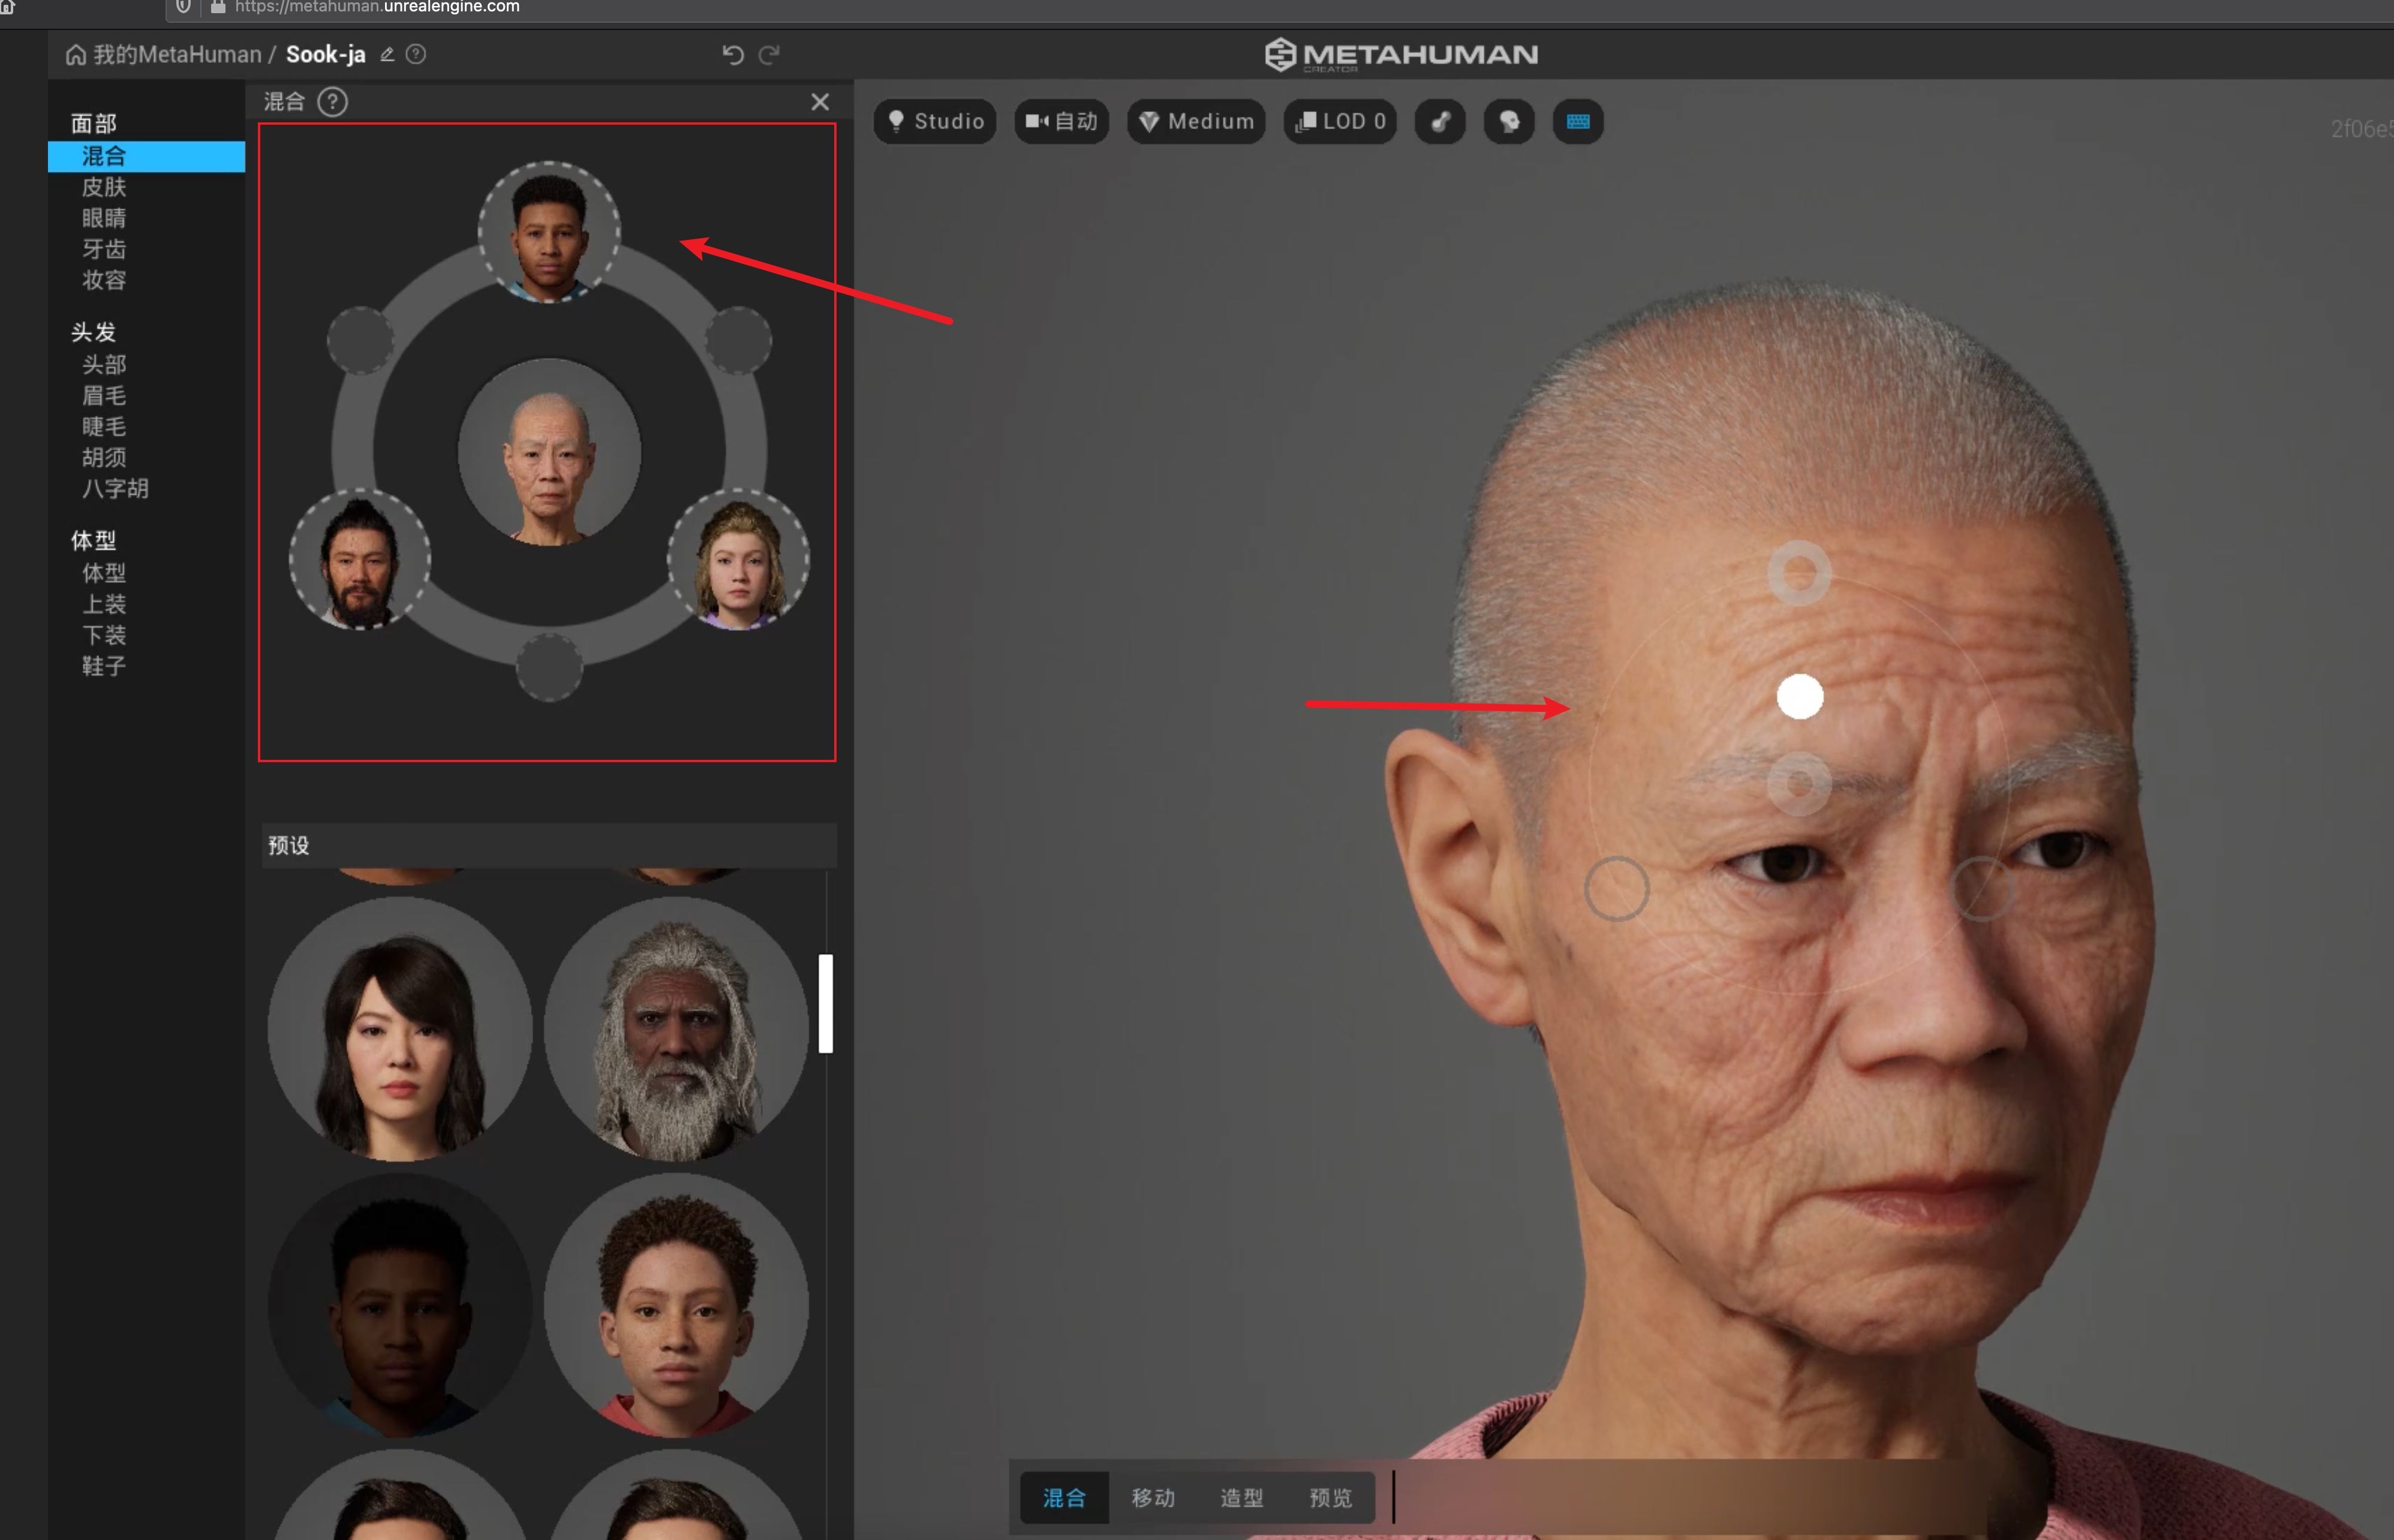Screen dimensions: 2394x1540
Task: Switch to the 造型 mode tab
Action: point(1242,1497)
